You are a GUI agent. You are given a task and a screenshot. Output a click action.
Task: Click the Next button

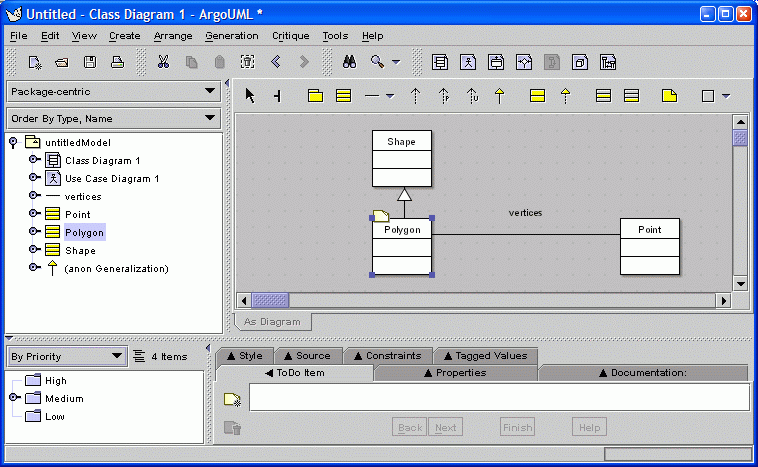[x=445, y=427]
